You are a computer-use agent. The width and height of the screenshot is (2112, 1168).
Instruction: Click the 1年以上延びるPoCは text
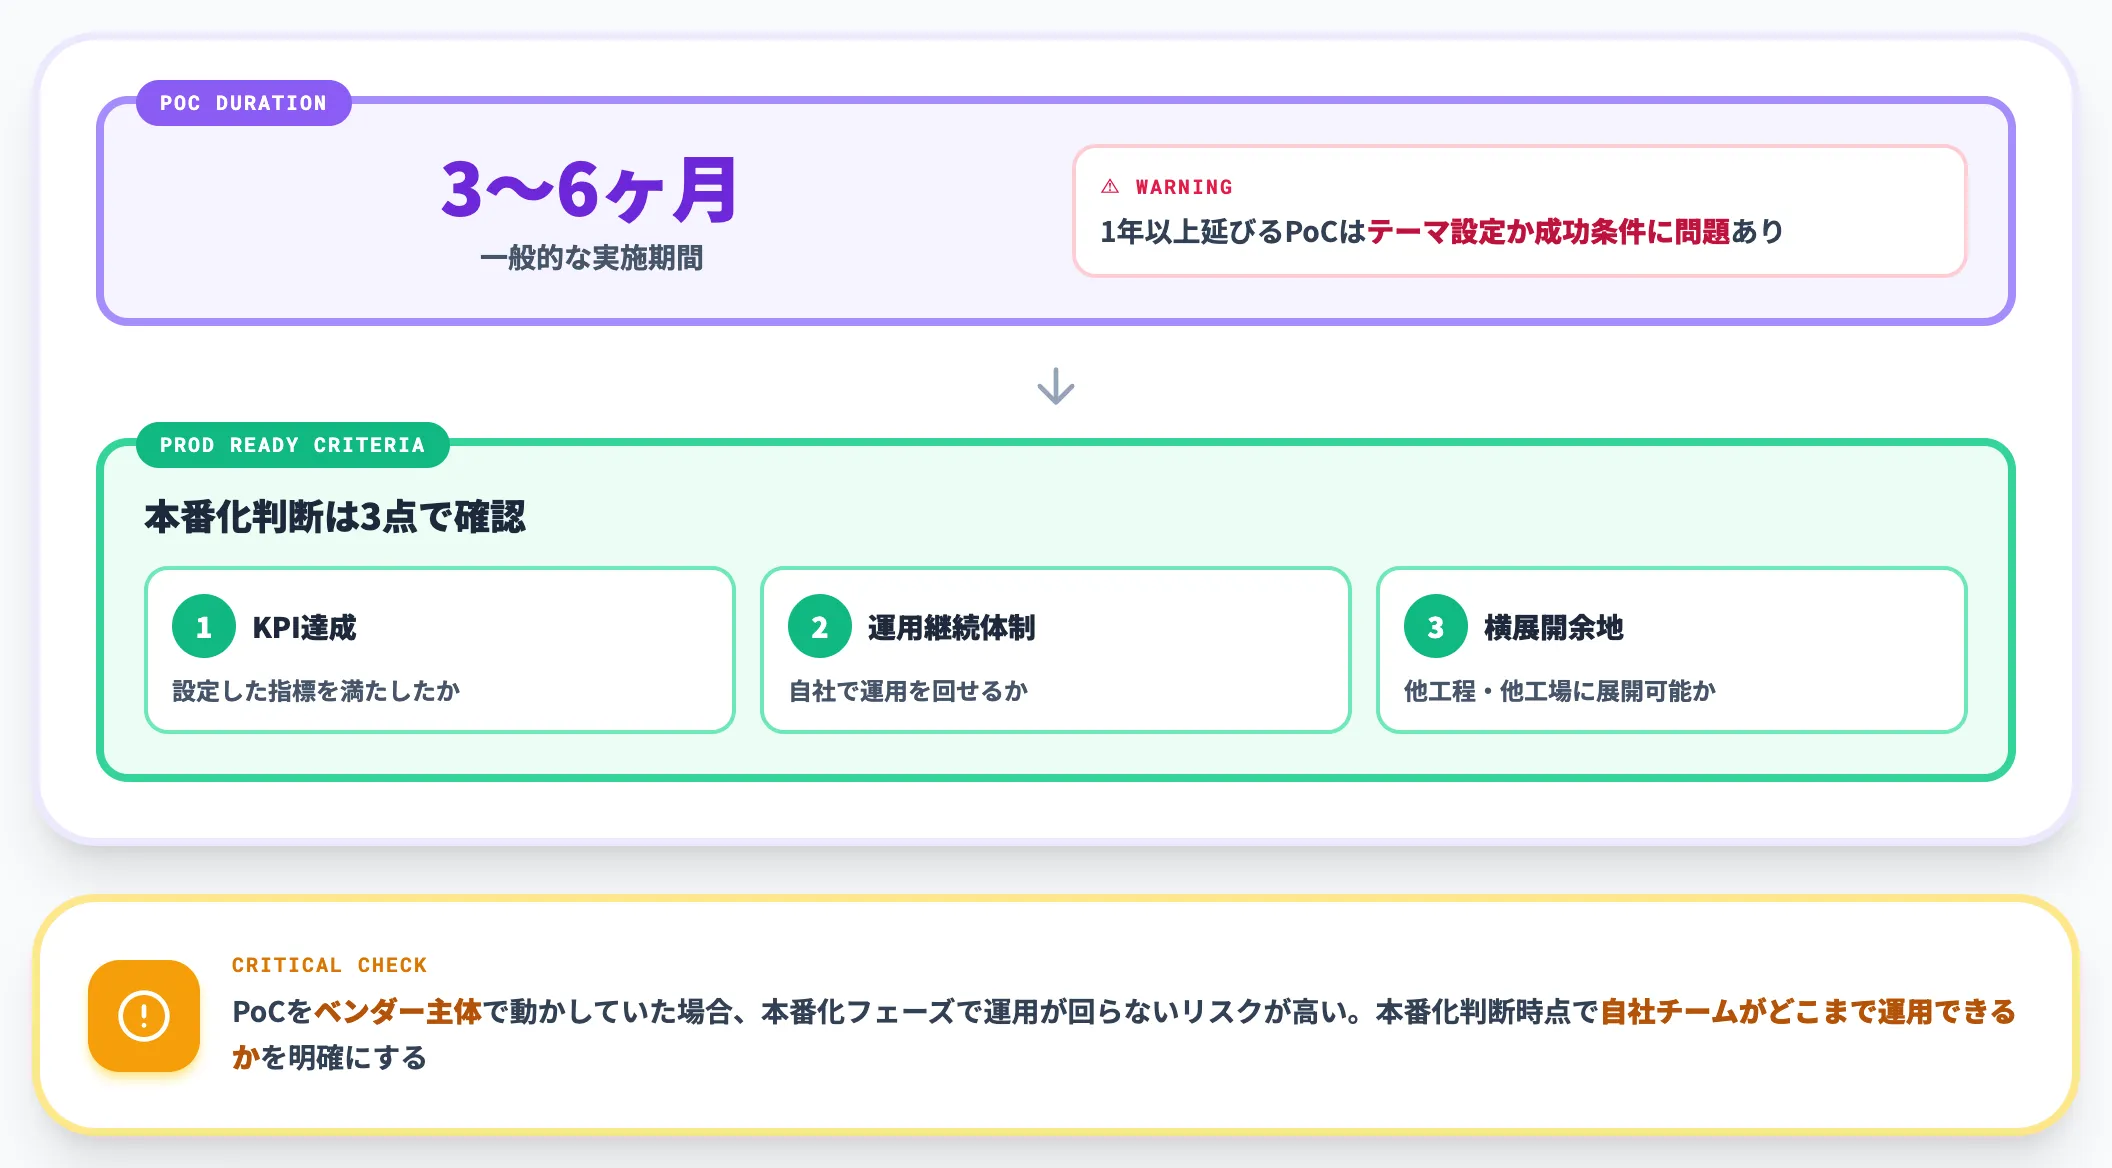coord(1233,232)
